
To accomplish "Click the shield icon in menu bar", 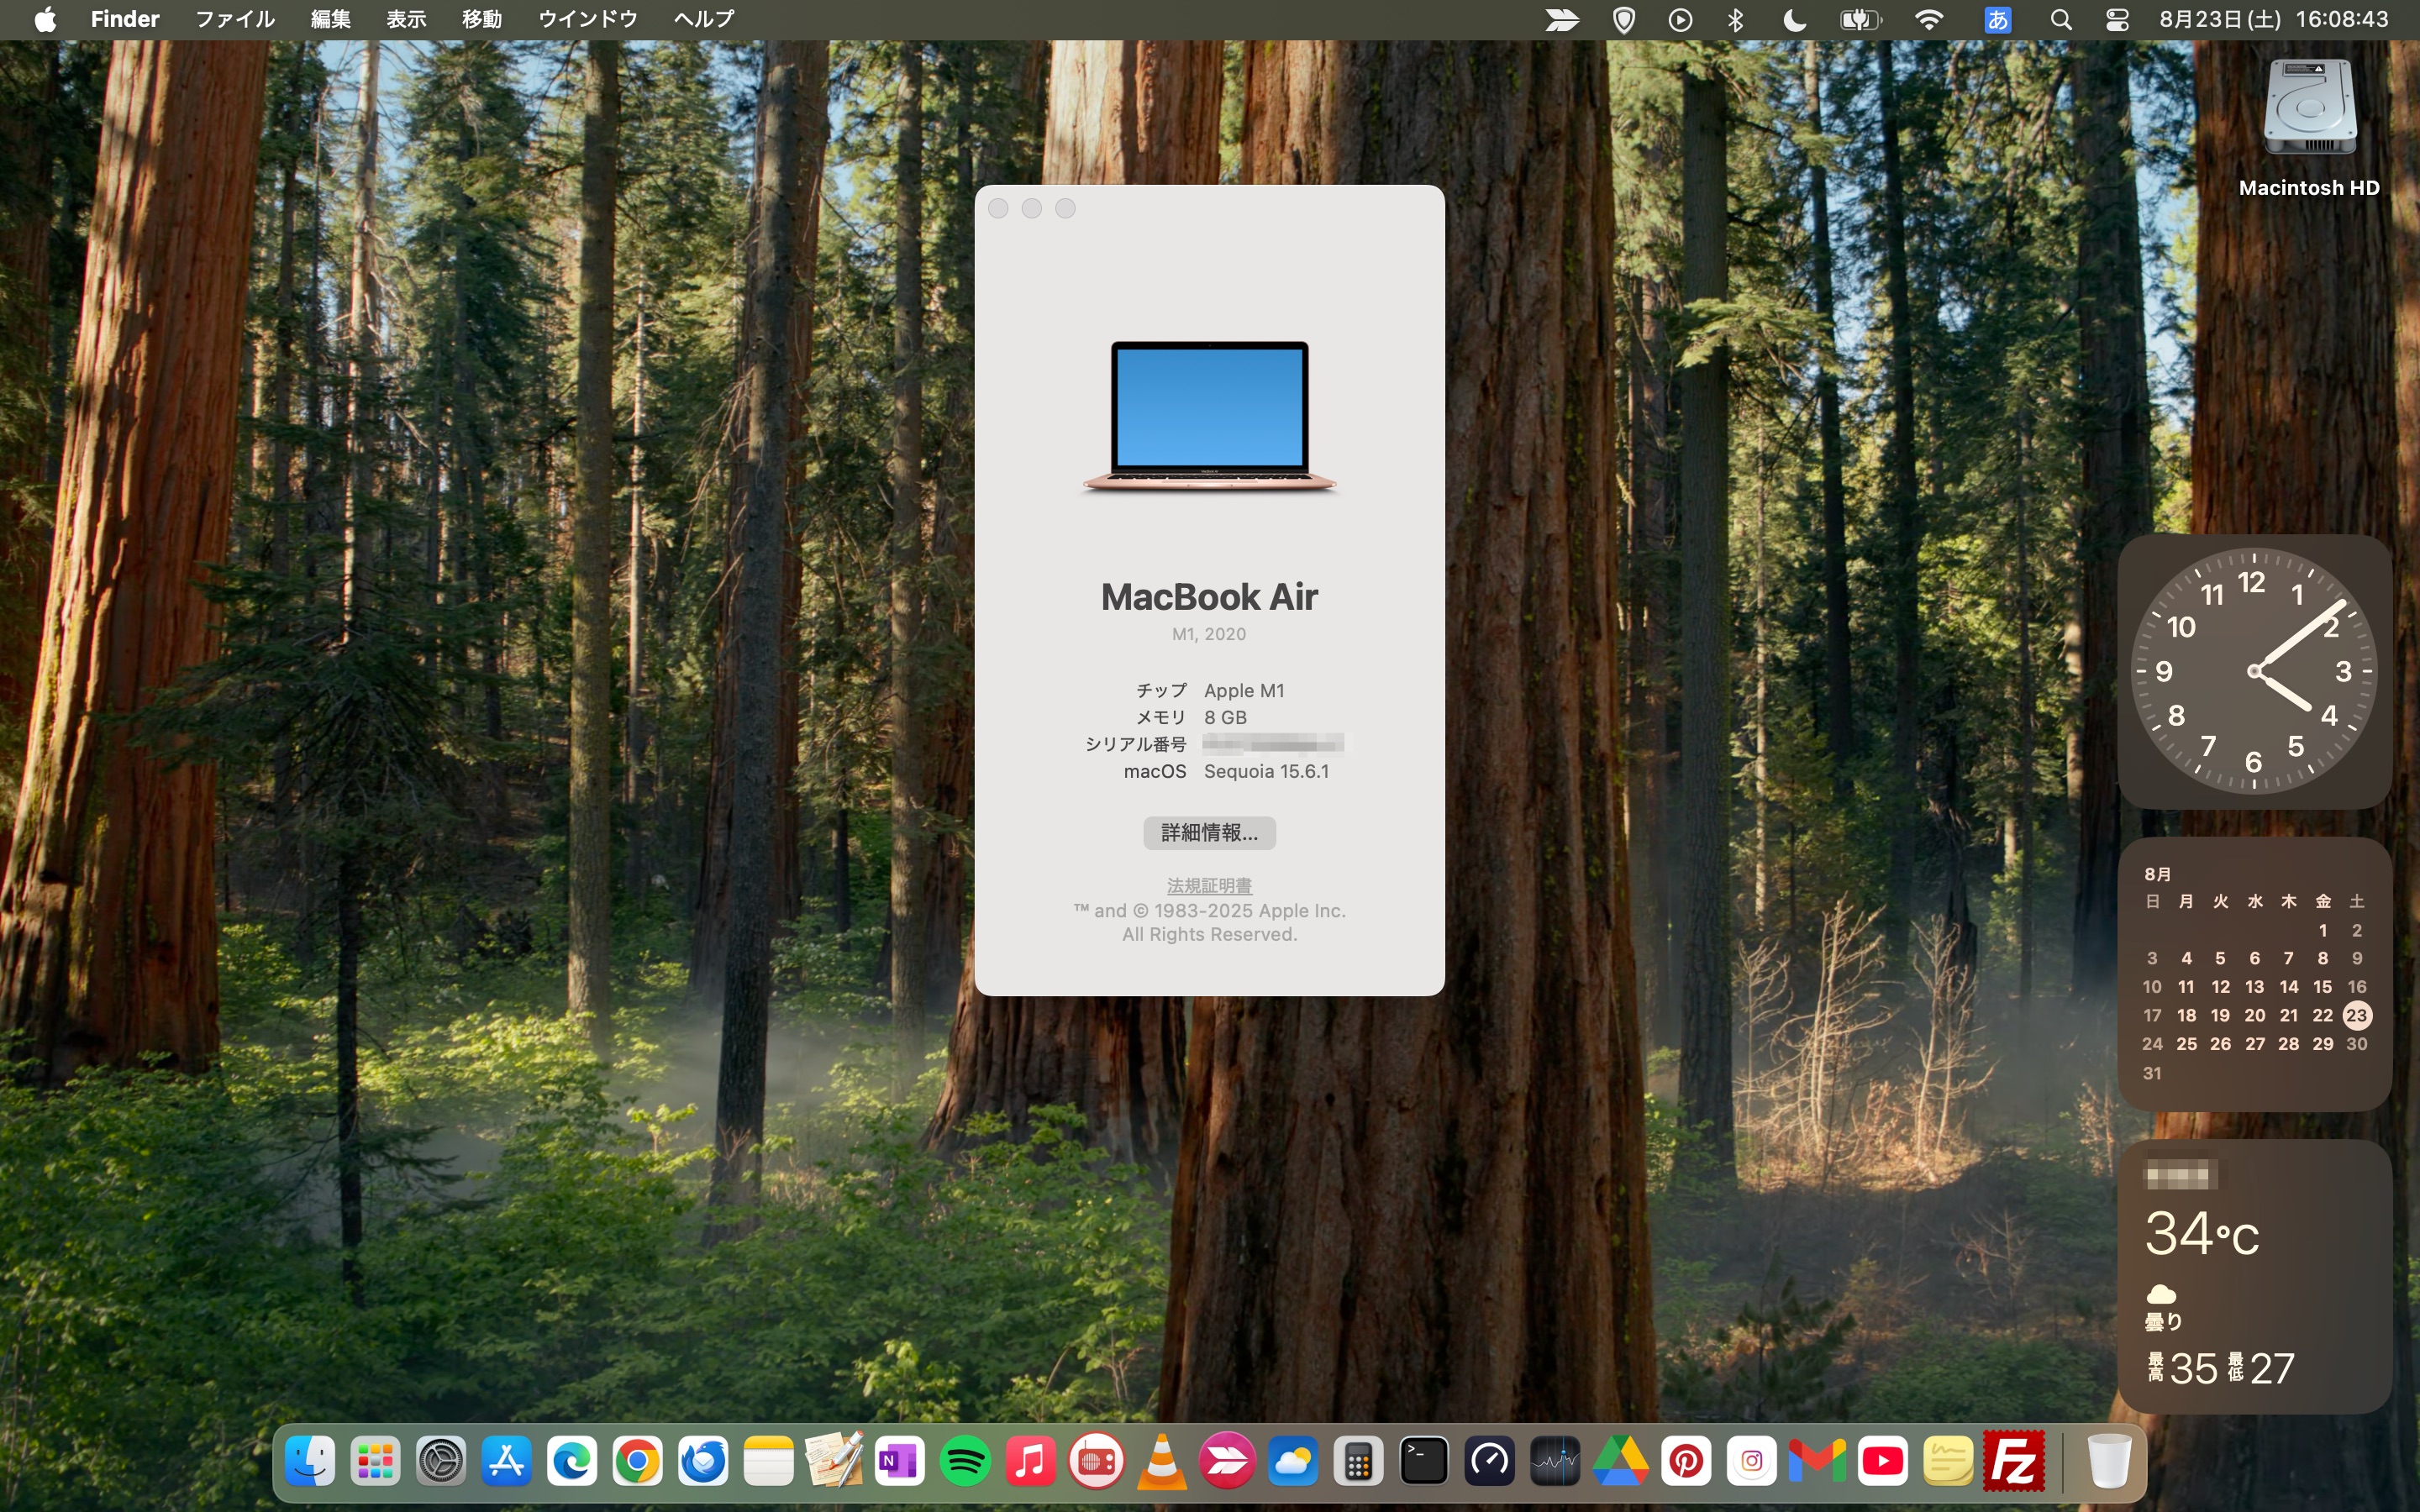I will [x=1625, y=19].
